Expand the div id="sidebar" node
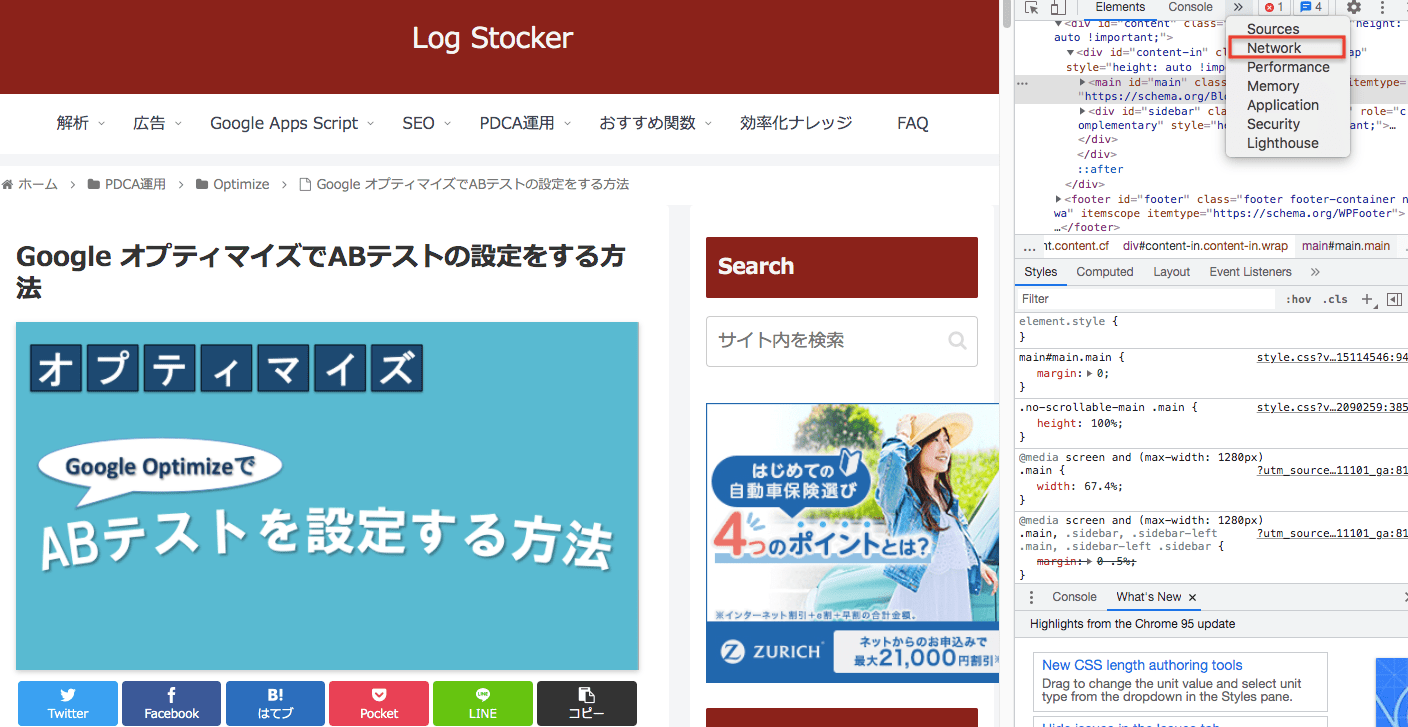Screen dimensions: 1408x727 click(1083, 111)
